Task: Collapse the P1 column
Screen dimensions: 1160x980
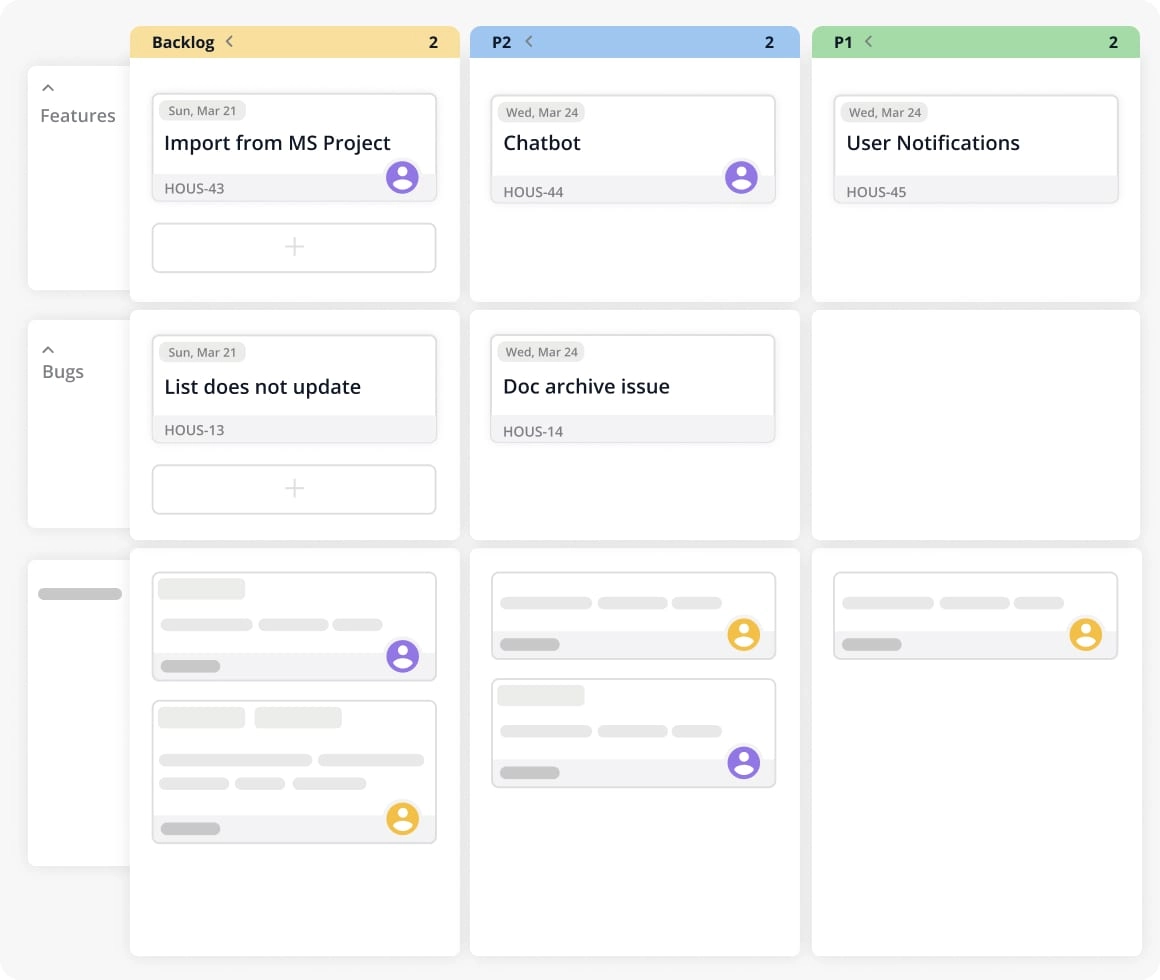Action: (869, 42)
